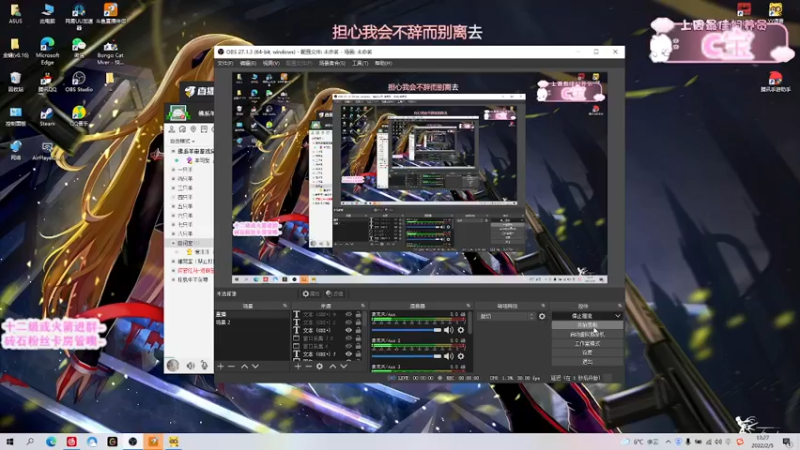Adjust first mic/Aux volume slider

(407, 330)
